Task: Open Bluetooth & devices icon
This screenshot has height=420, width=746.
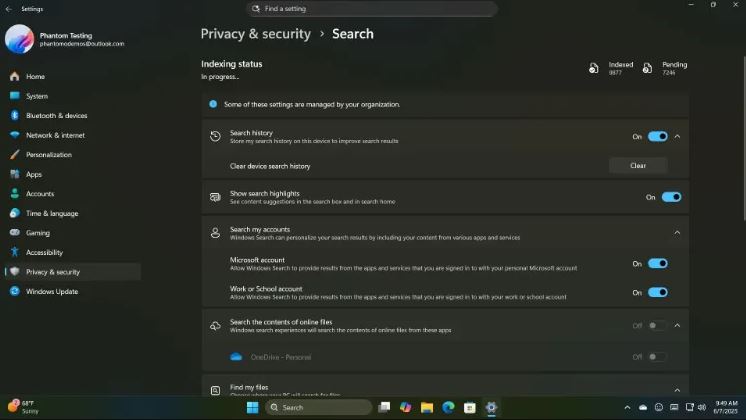Action: (x=15, y=115)
